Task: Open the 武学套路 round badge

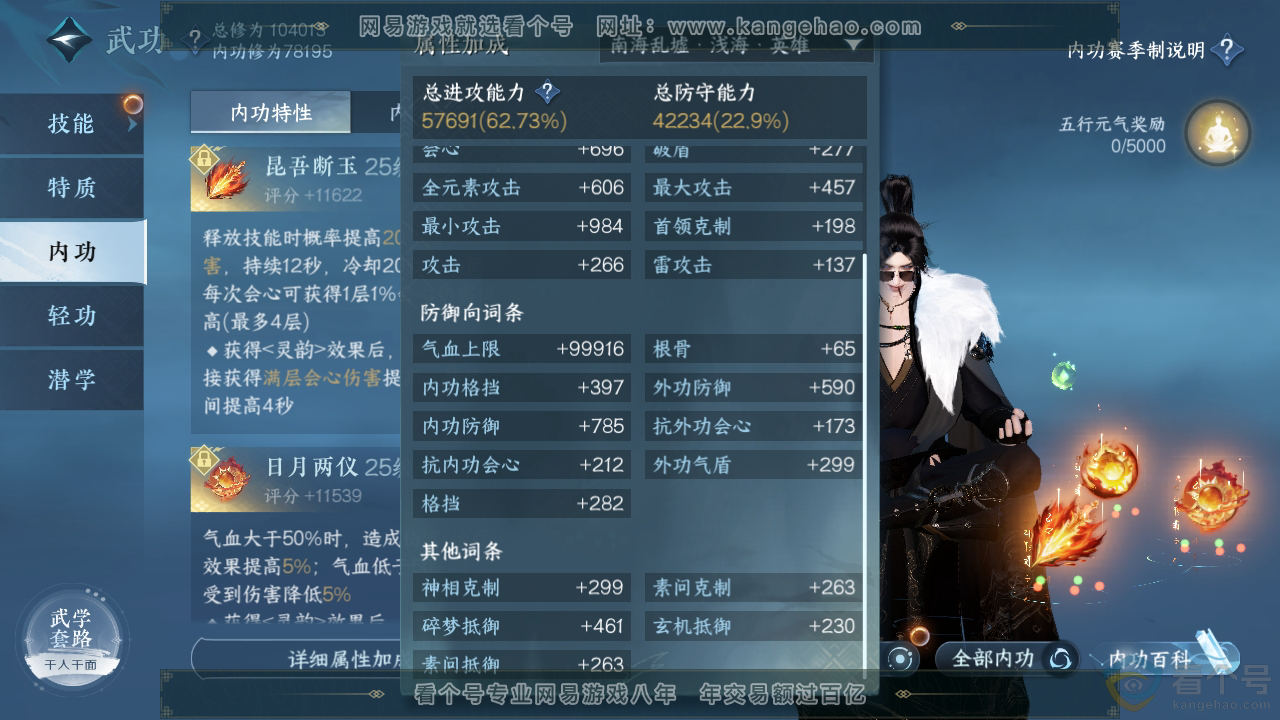Action: click(x=71, y=636)
